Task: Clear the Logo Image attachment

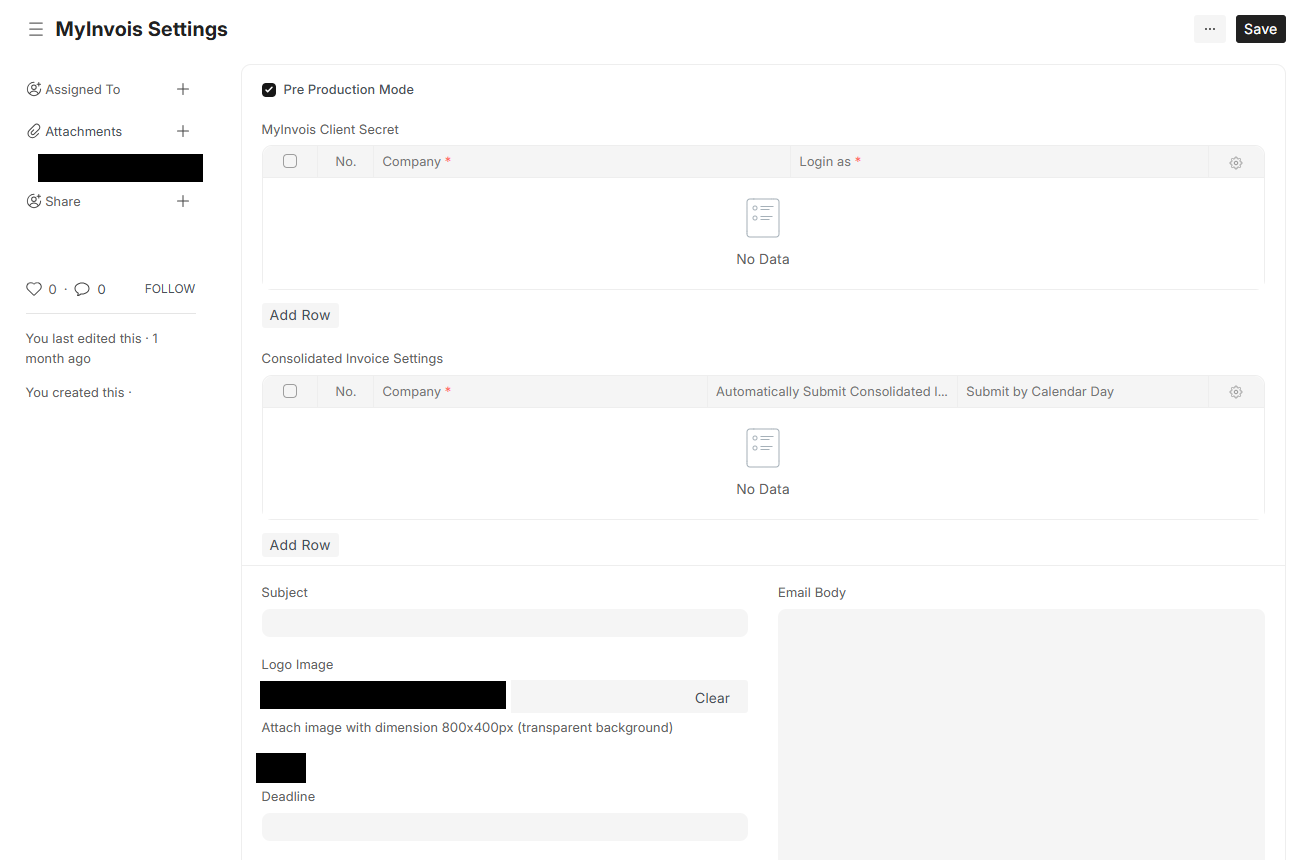Action: point(712,698)
